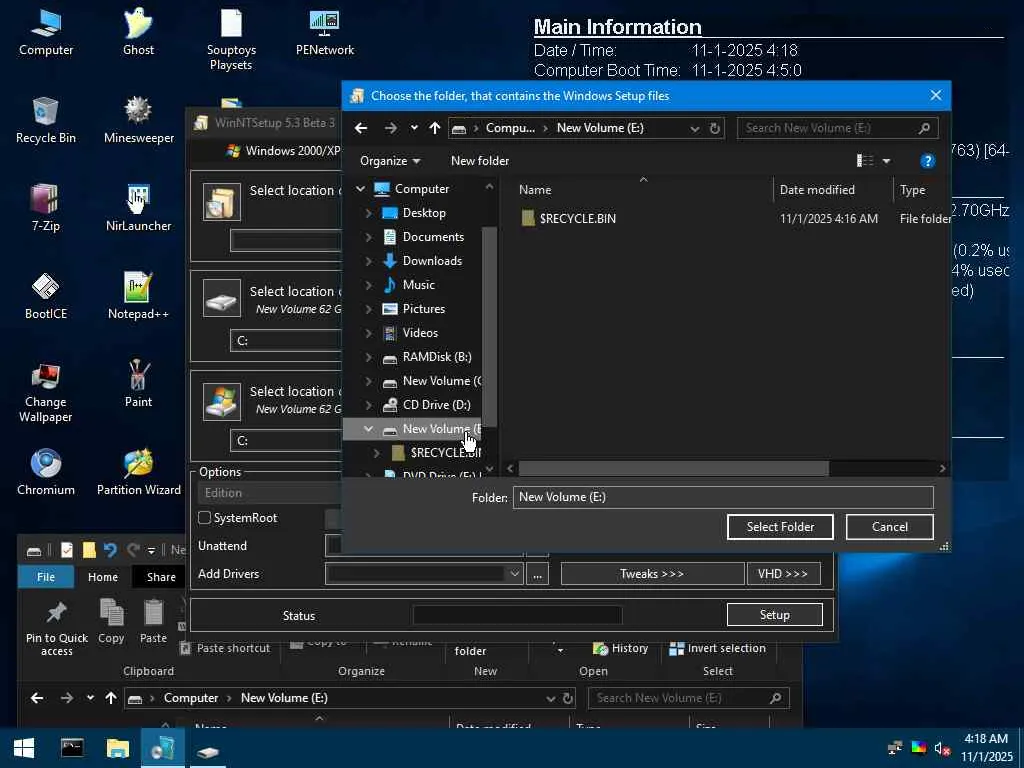The height and width of the screenshot is (768, 1024).
Task: Click the horizontal scrollbar in file list
Action: coord(673,468)
